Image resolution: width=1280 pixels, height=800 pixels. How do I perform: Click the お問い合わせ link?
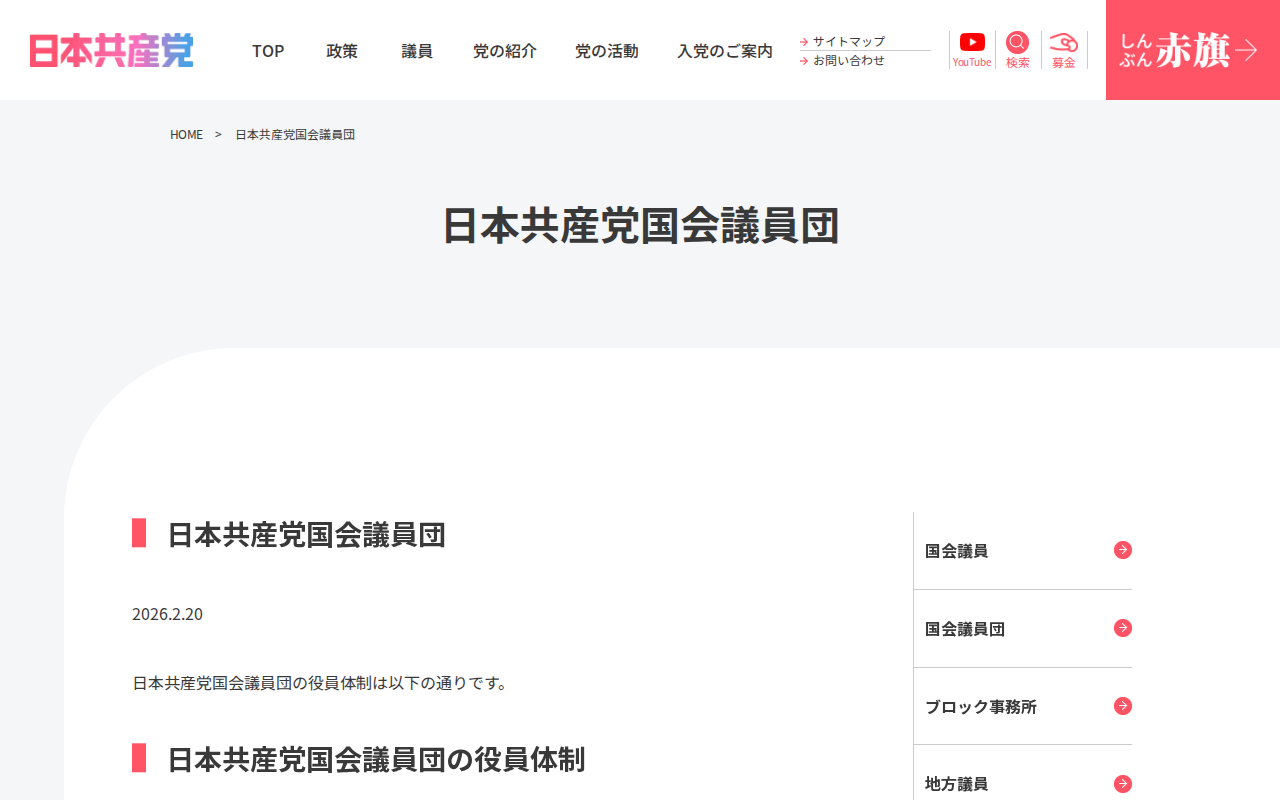tap(849, 60)
